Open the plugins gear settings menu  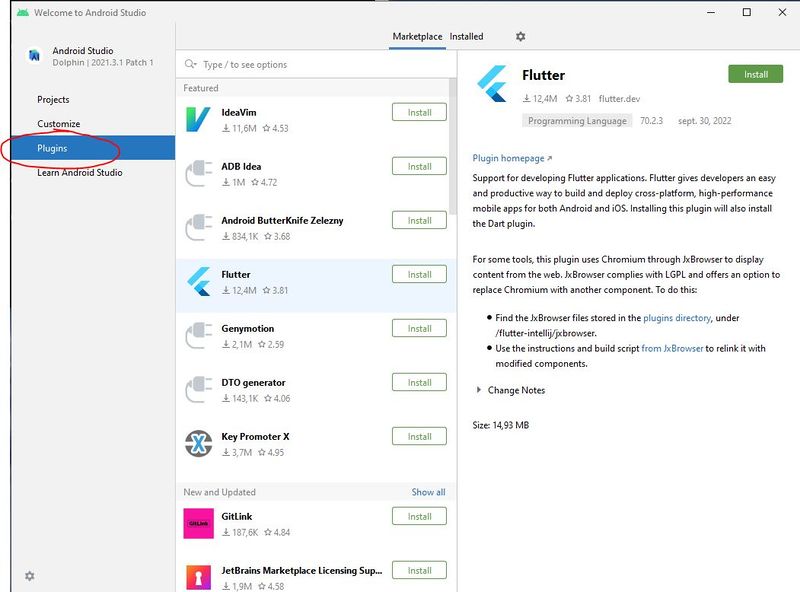point(520,37)
